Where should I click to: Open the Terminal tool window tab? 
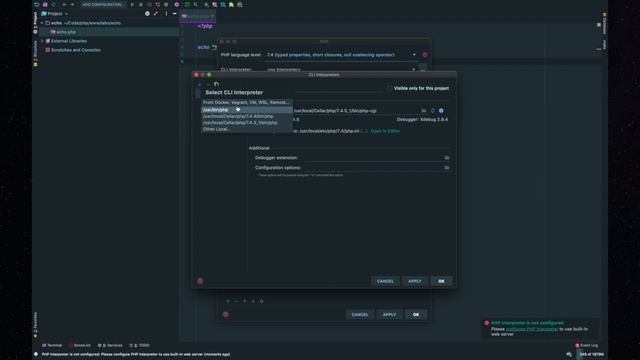52,345
